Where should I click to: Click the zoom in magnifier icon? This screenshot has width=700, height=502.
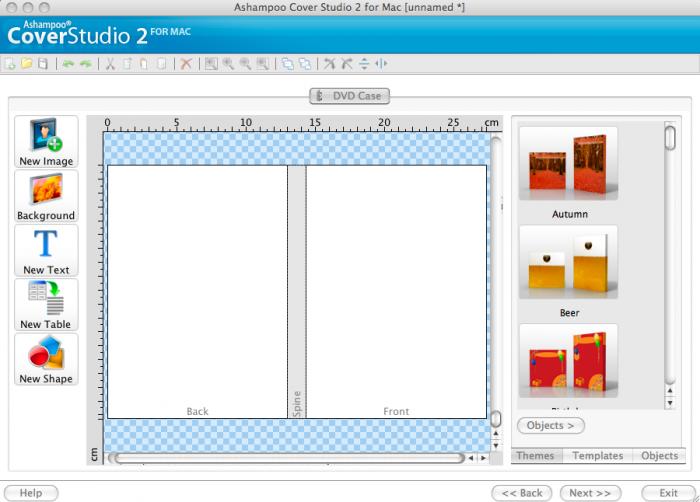[x=228, y=64]
